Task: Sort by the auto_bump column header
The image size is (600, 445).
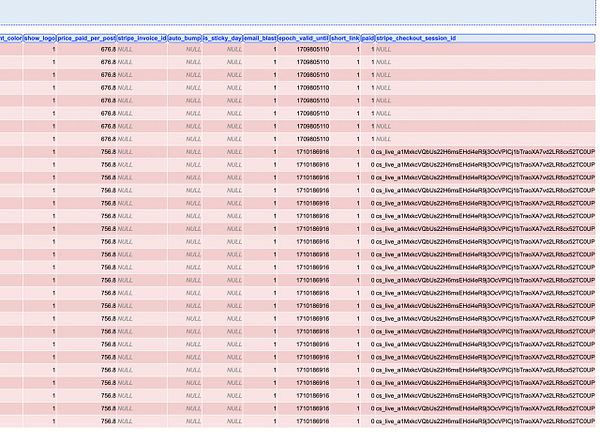Action: click(x=185, y=38)
